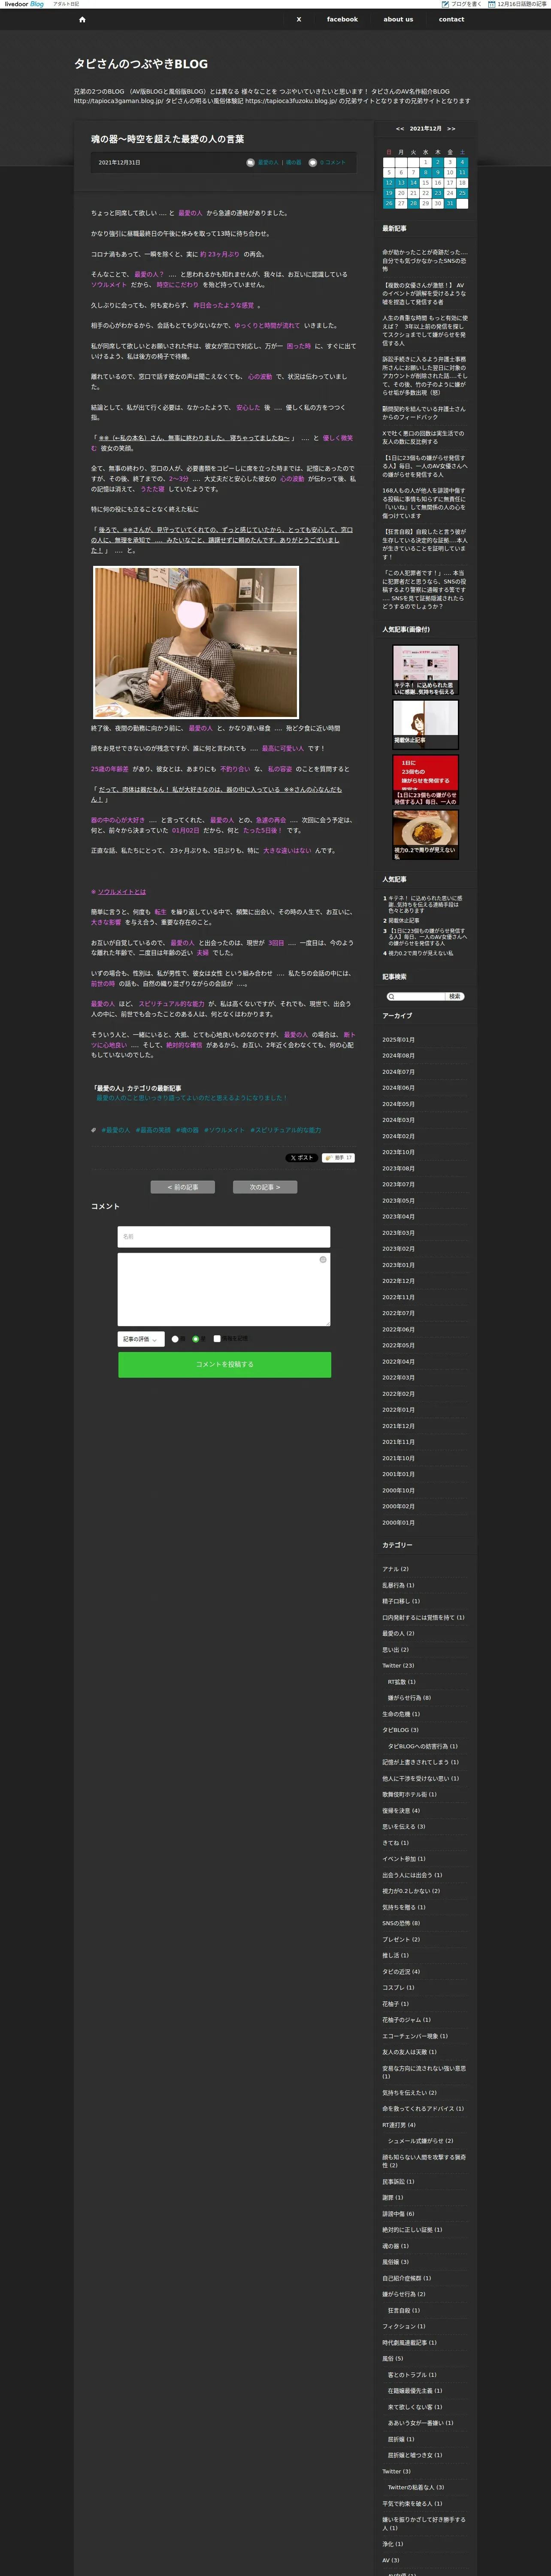Open the タビBLOG (3) category
Viewport: 551px width, 2576px height.
pos(400,1730)
